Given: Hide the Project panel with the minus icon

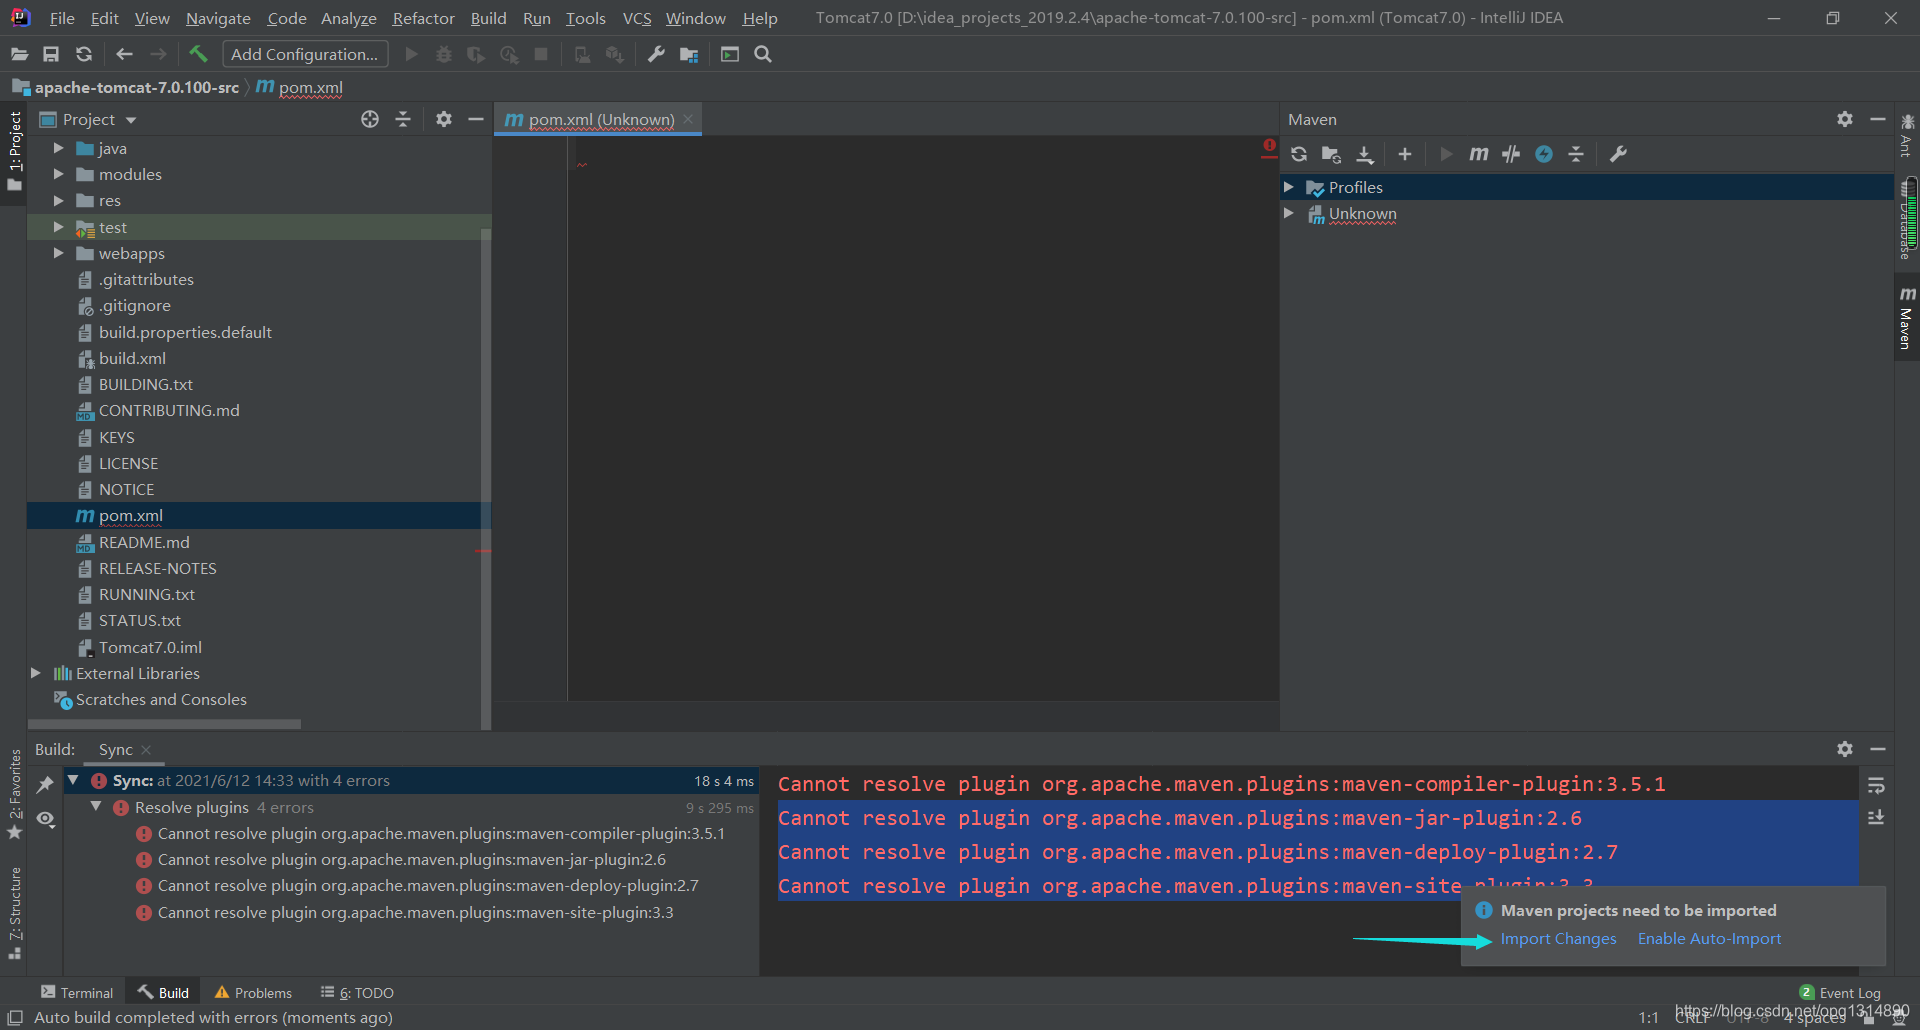Looking at the screenshot, I should [476, 119].
